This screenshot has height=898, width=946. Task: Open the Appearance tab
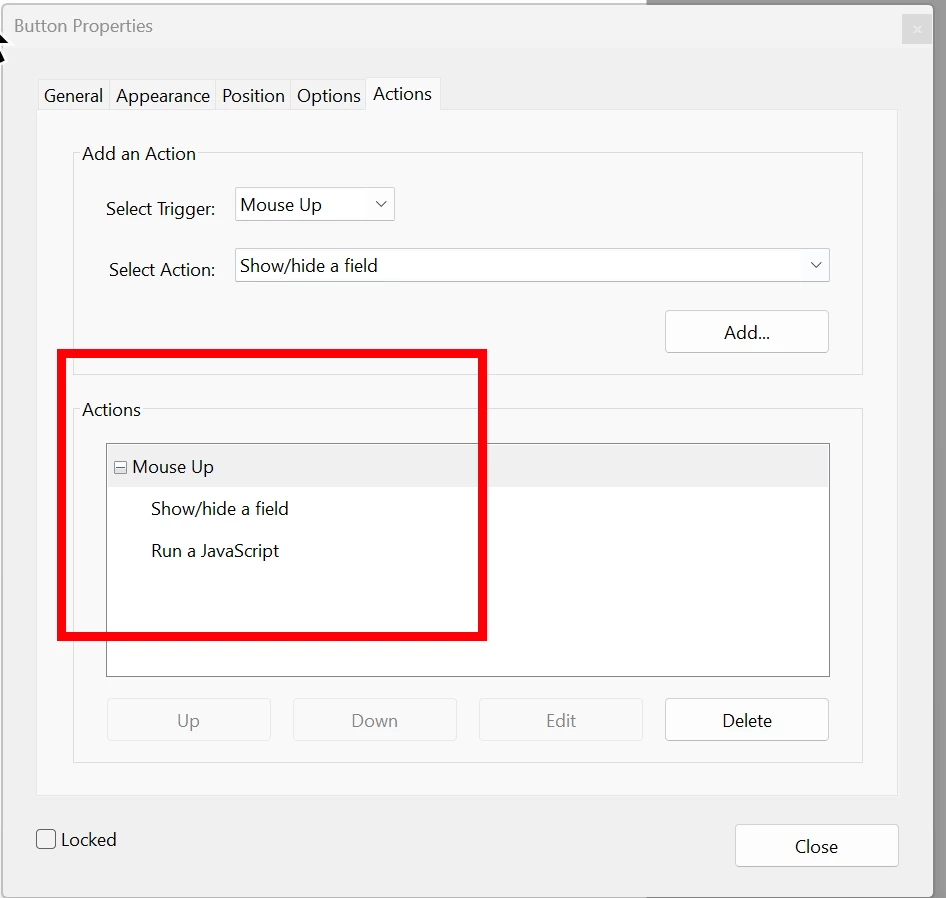(163, 95)
